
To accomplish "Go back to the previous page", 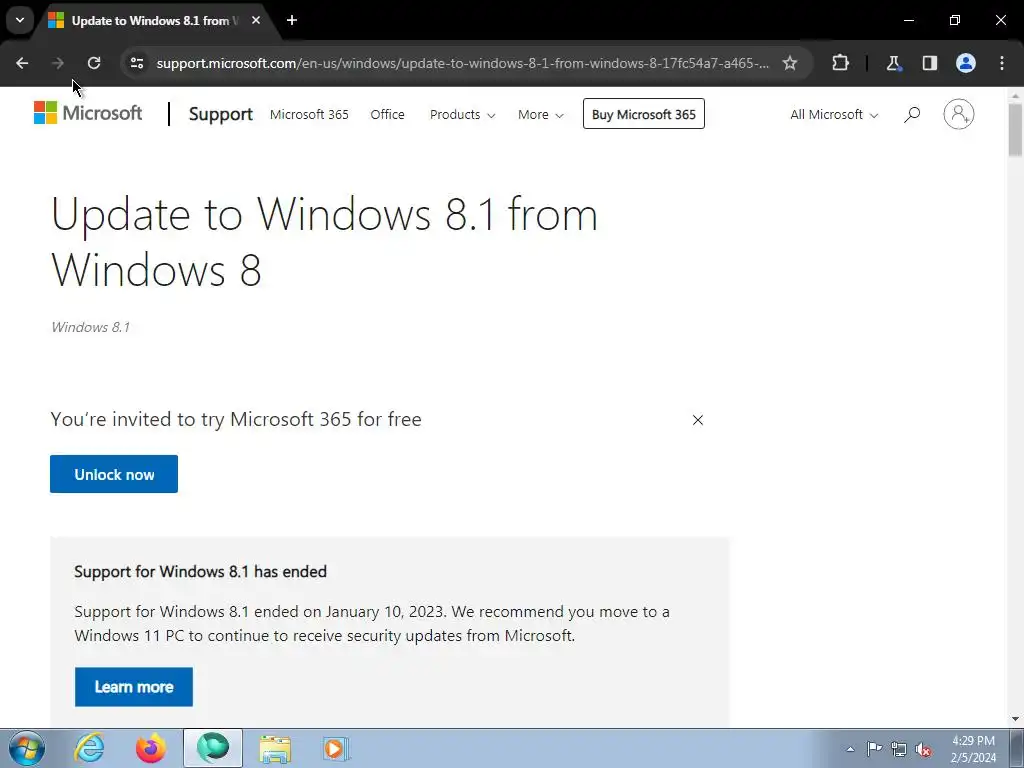I will [22, 63].
